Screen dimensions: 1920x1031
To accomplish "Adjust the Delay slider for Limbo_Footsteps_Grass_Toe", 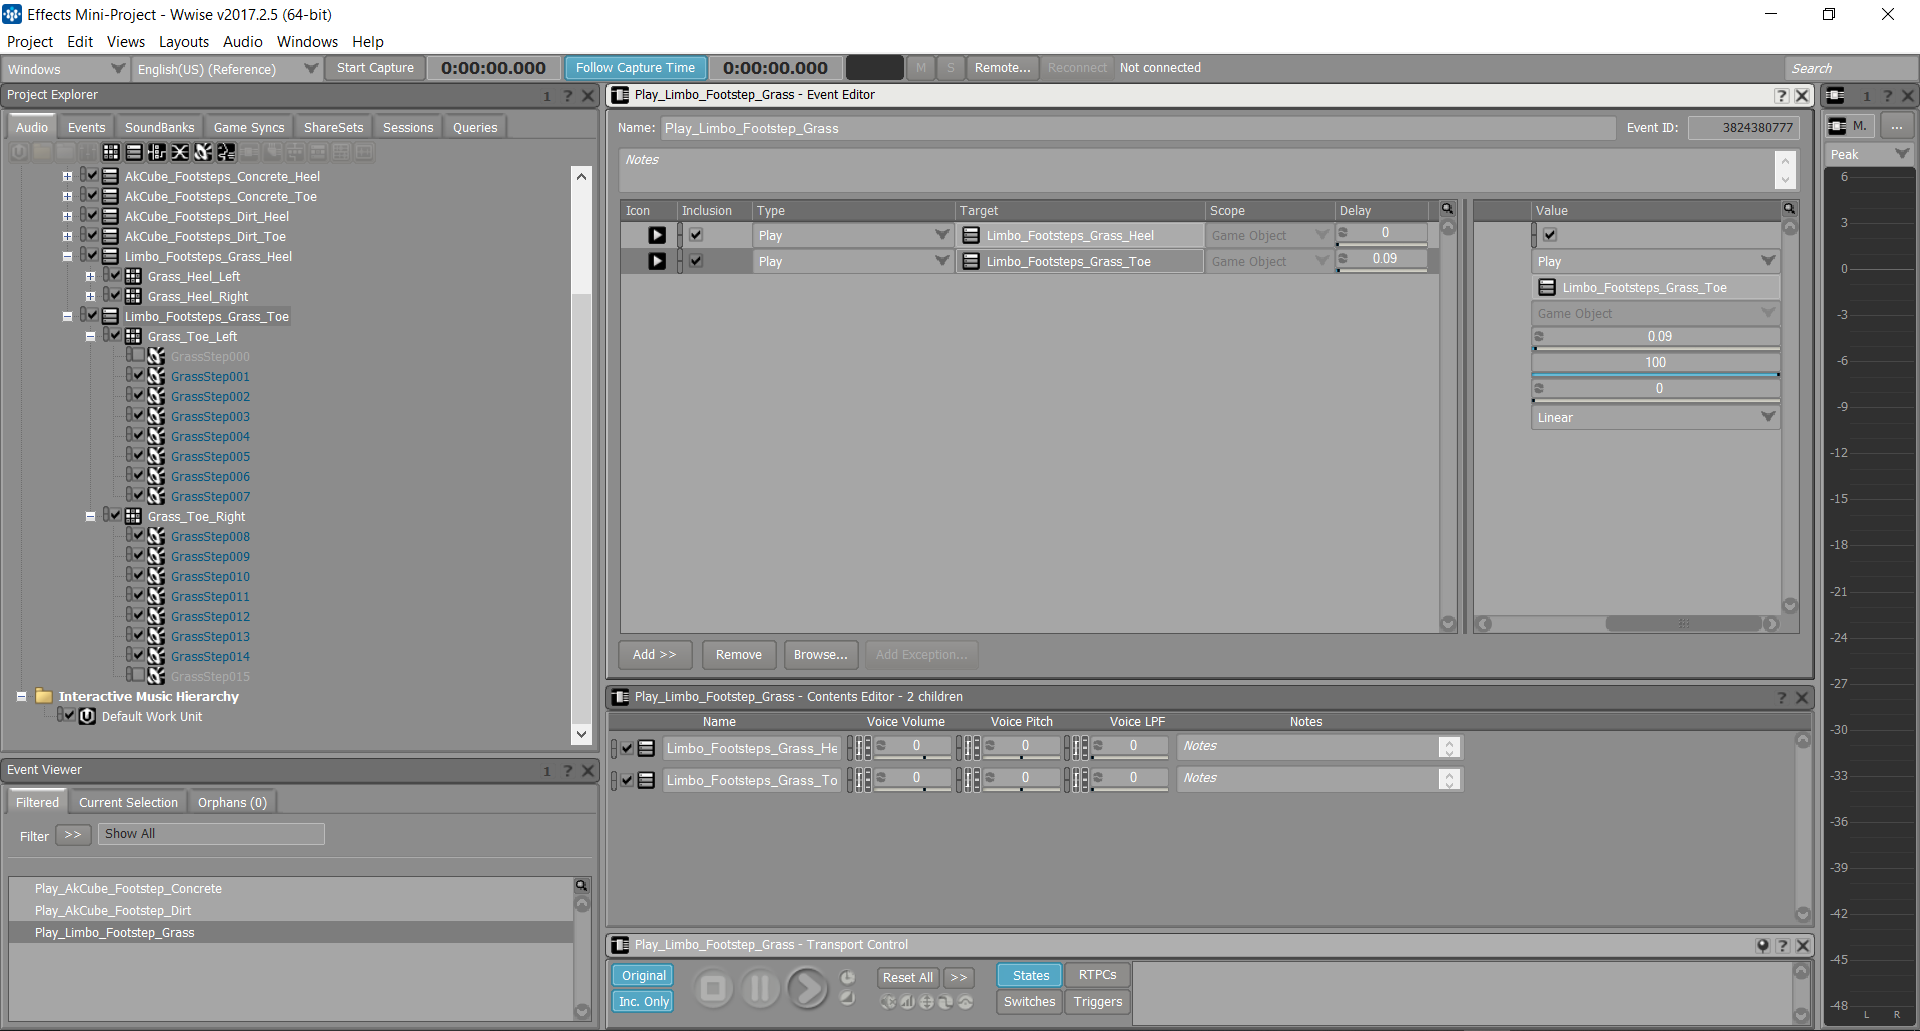I will [1384, 259].
